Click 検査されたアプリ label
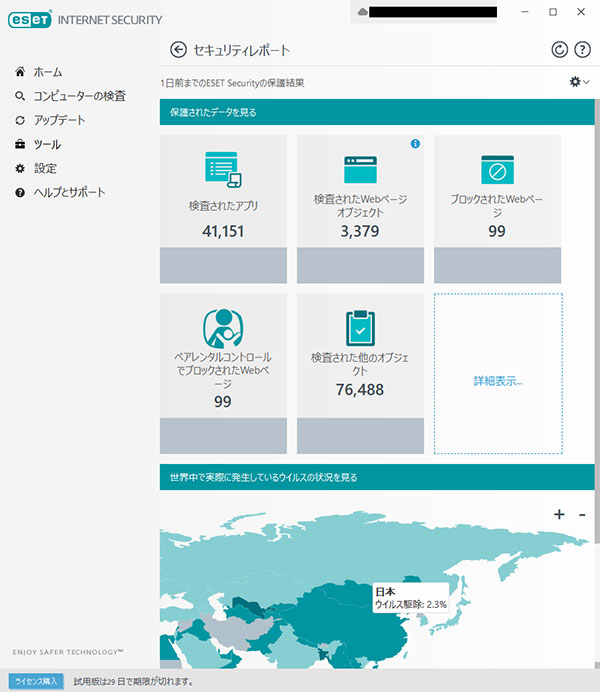The width and height of the screenshot is (600, 692). 223,206
